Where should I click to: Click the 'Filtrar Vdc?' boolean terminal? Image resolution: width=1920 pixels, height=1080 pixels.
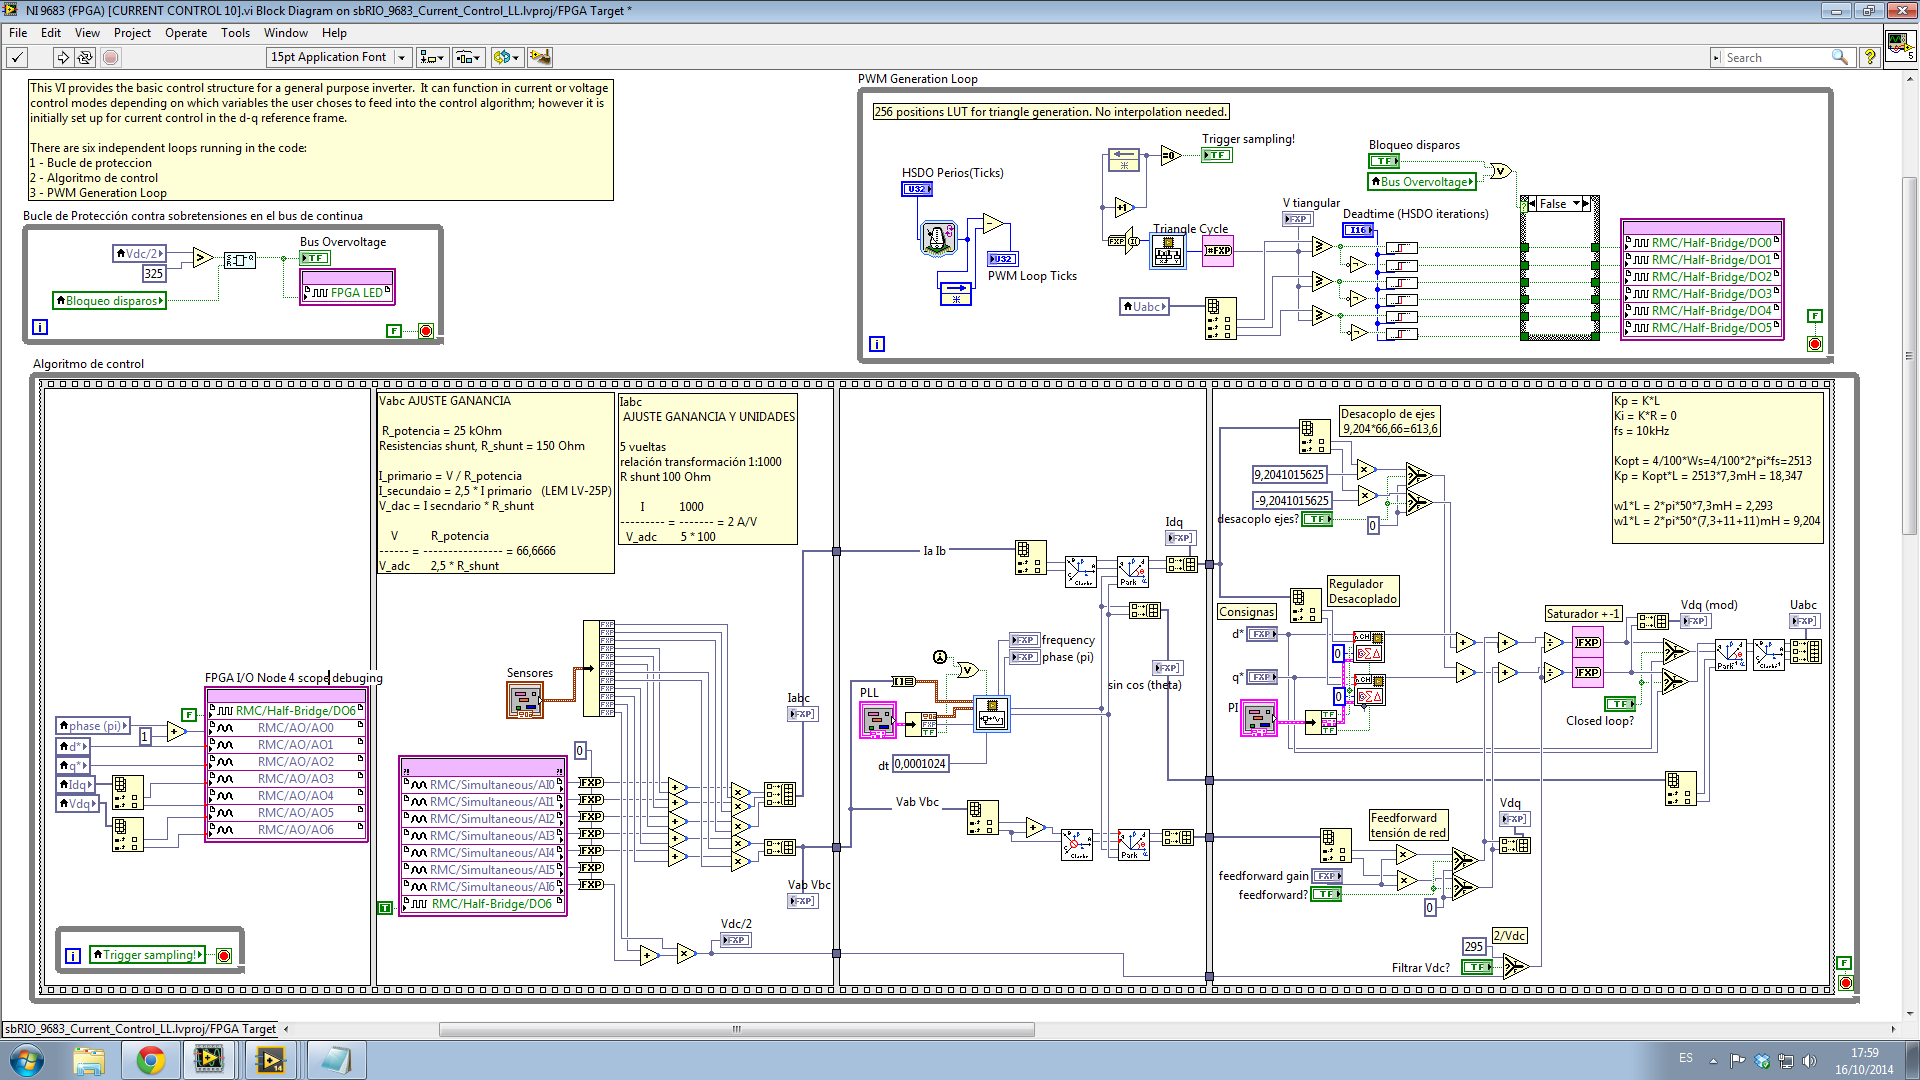point(1477,967)
